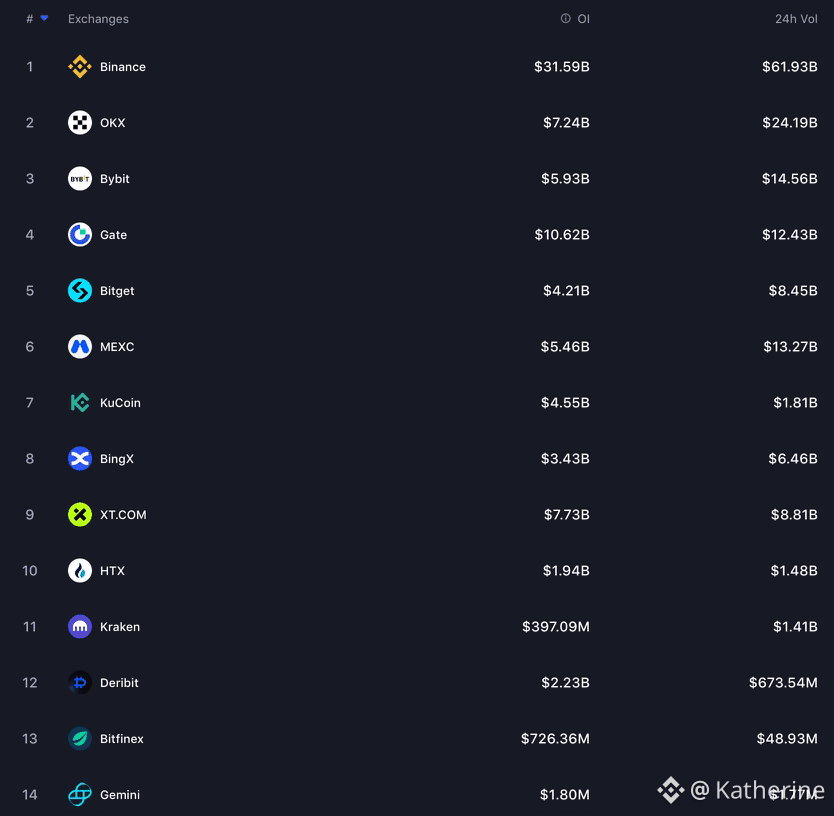Image resolution: width=834 pixels, height=816 pixels.
Task: Open the Bitfinex exchange name link
Action: click(122, 739)
